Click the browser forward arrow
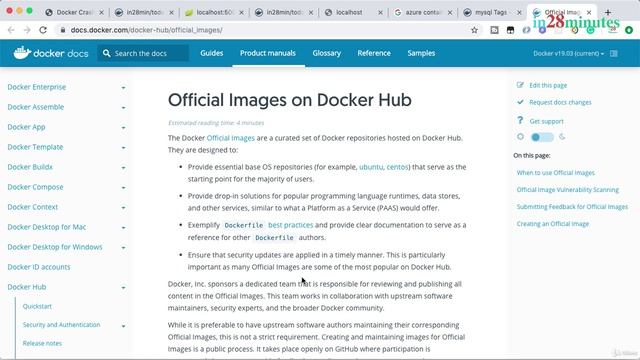 [27, 30]
